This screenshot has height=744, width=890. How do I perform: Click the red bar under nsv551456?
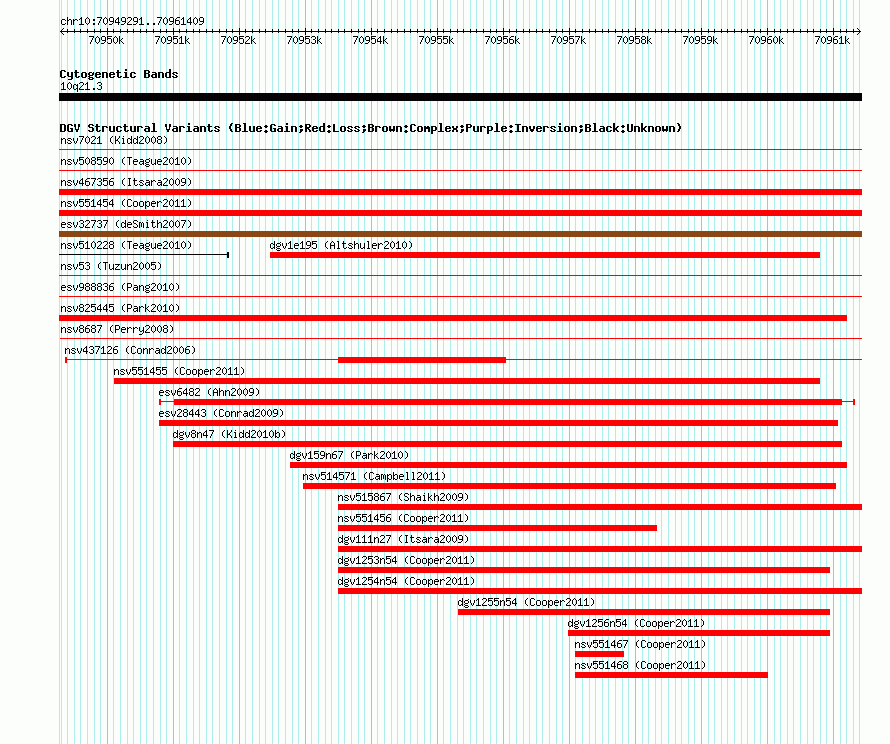coord(497,528)
